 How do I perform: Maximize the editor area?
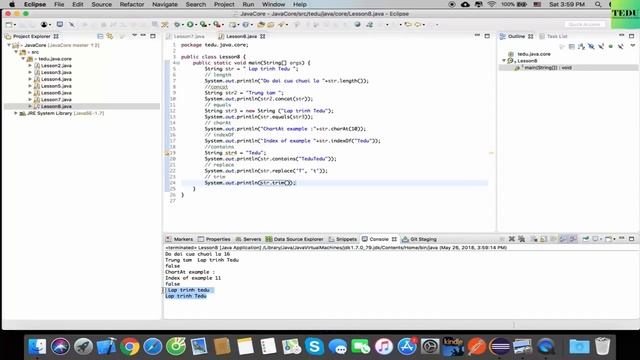pos(487,36)
